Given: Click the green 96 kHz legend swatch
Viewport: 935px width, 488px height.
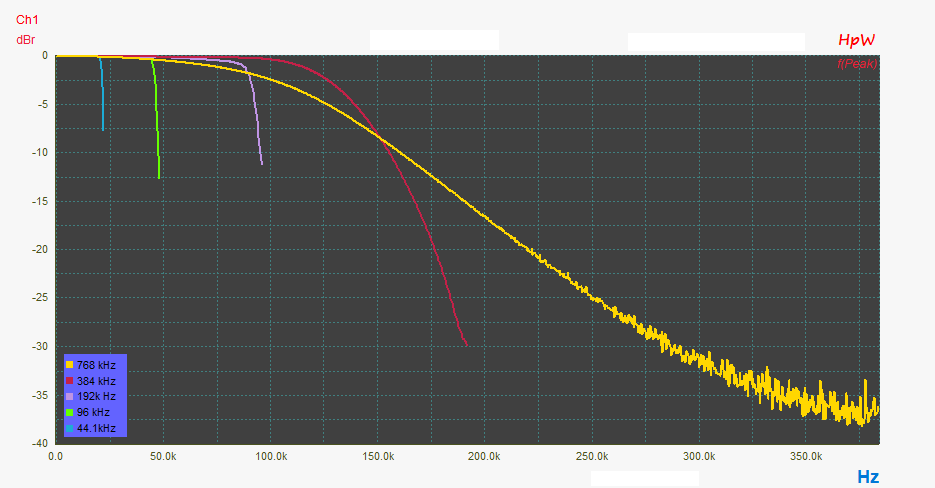Looking at the screenshot, I should click(x=70, y=412).
